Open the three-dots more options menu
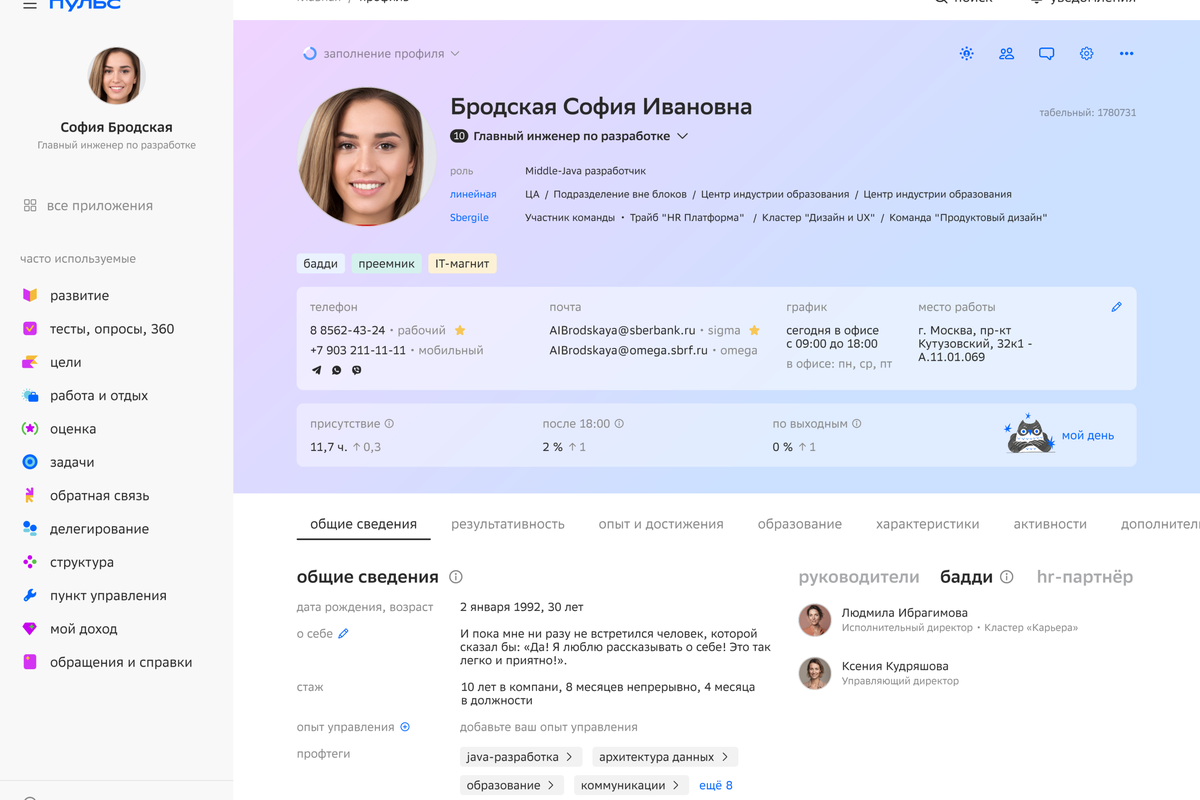Viewport: 1200px width, 800px height. coord(1126,54)
